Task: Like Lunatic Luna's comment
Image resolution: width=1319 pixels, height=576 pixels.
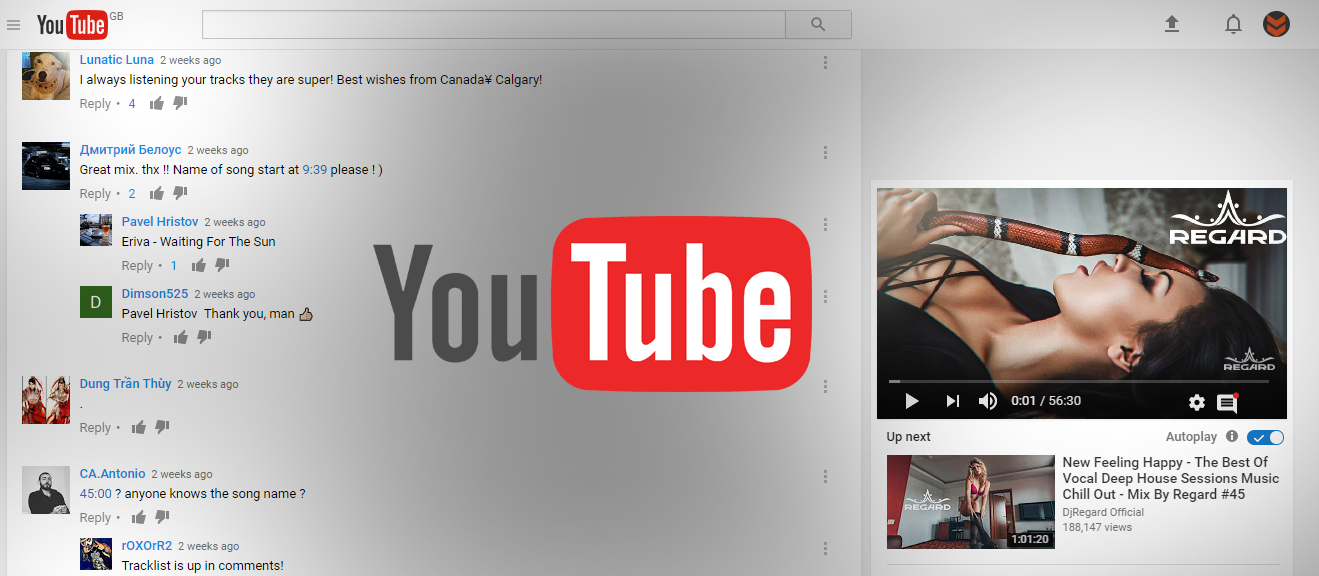Action: [157, 103]
